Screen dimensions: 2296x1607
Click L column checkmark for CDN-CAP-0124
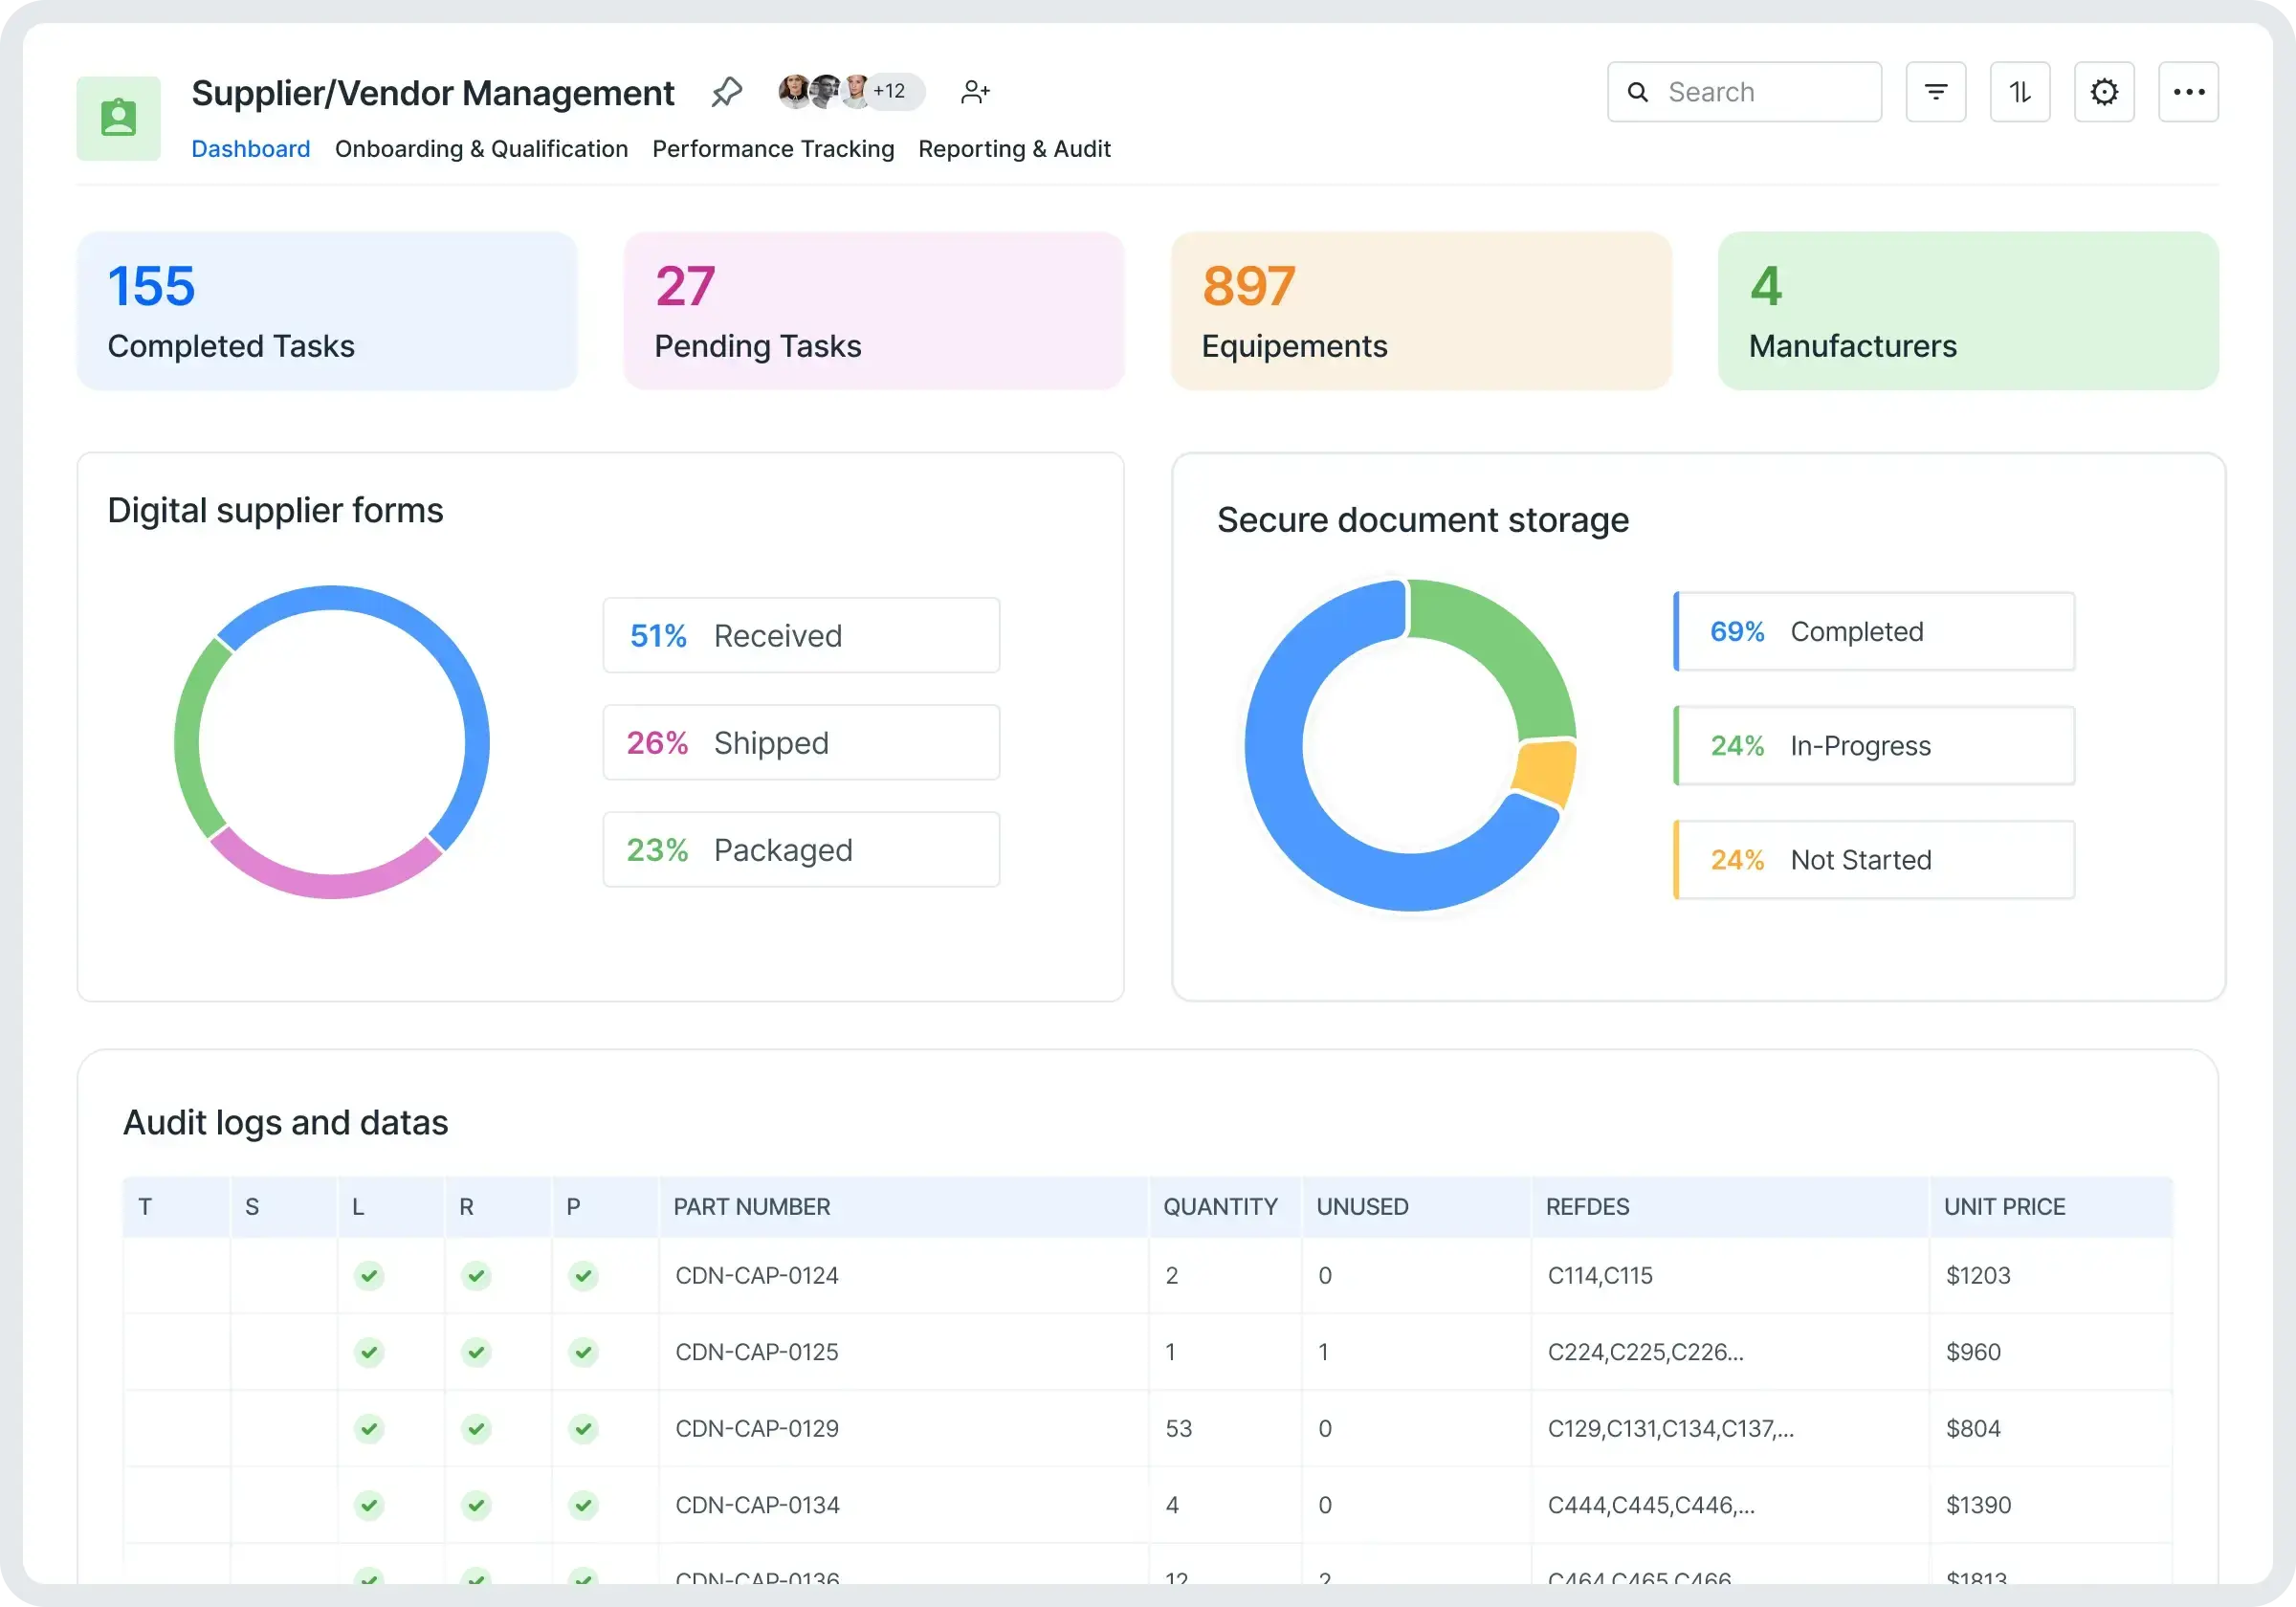point(369,1275)
